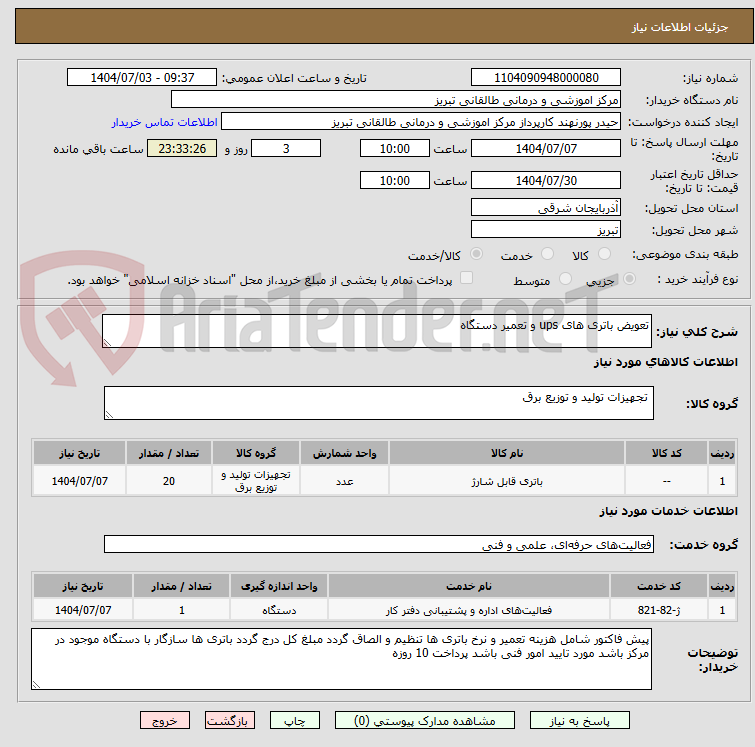Select the جزیی purchase type radio
The image size is (755, 747).
pyautogui.click(x=629, y=279)
